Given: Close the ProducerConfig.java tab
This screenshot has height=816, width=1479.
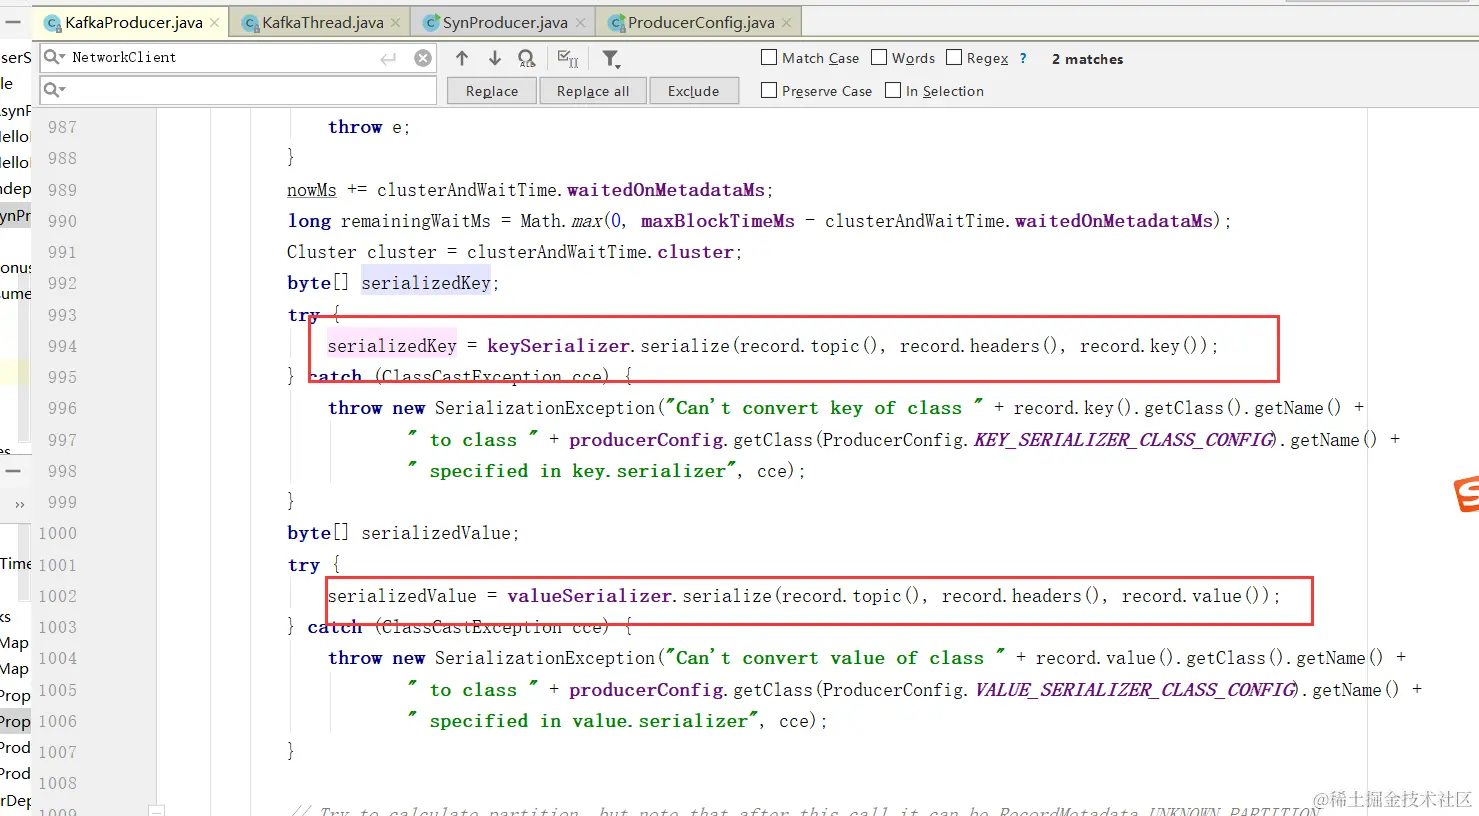Looking at the screenshot, I should pos(787,22).
